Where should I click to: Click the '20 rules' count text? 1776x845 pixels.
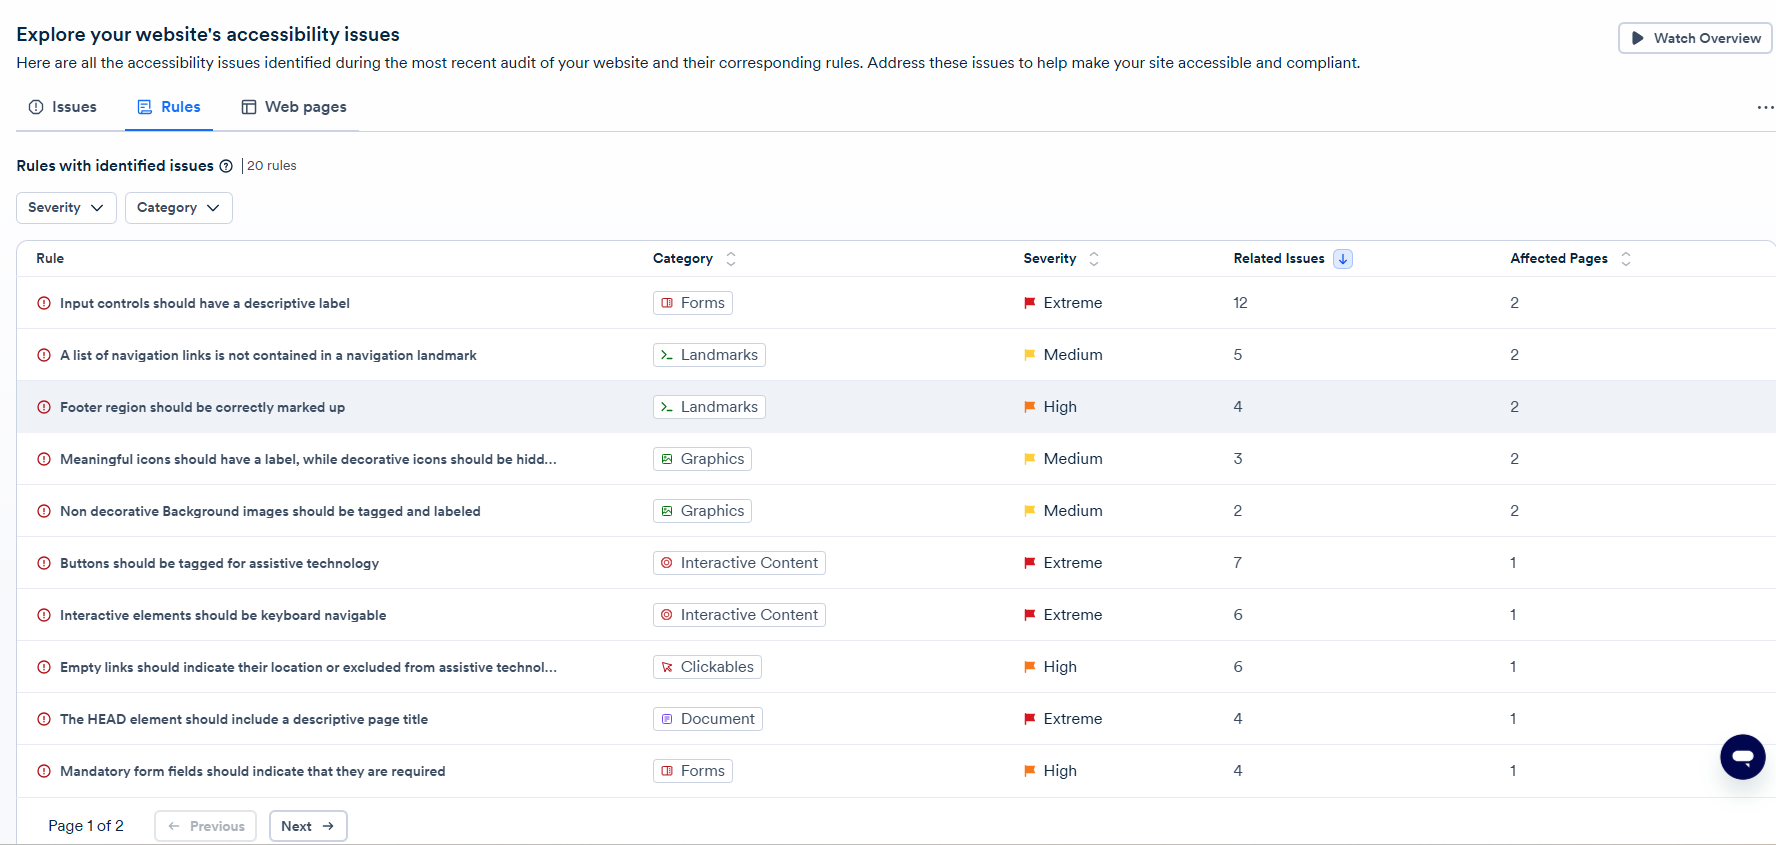pyautogui.click(x=272, y=166)
